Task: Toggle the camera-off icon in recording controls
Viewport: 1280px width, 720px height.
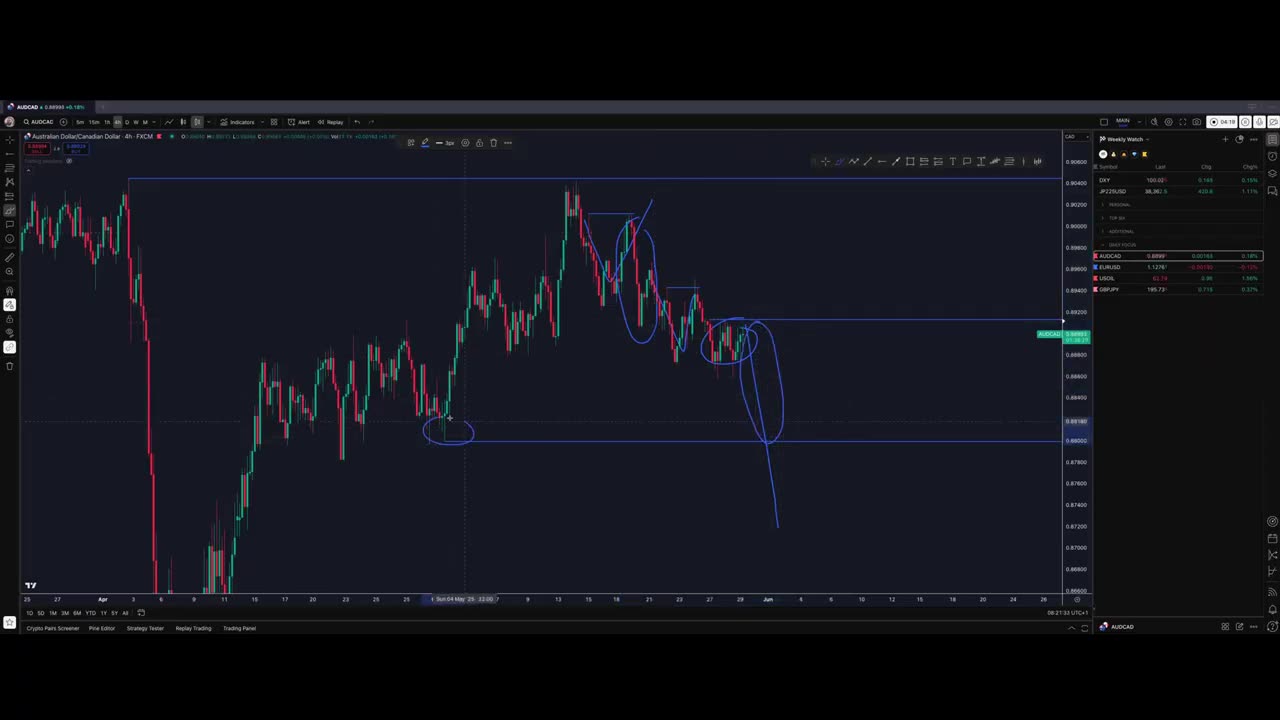Action: (x=1273, y=122)
